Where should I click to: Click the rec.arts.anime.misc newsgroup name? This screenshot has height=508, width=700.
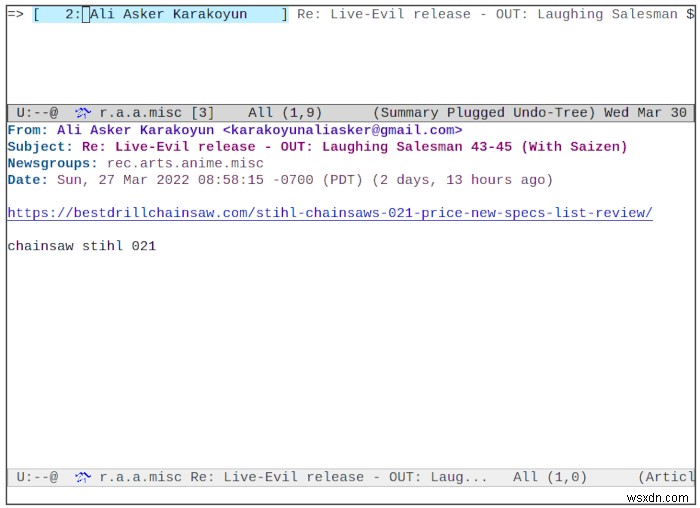(185, 163)
